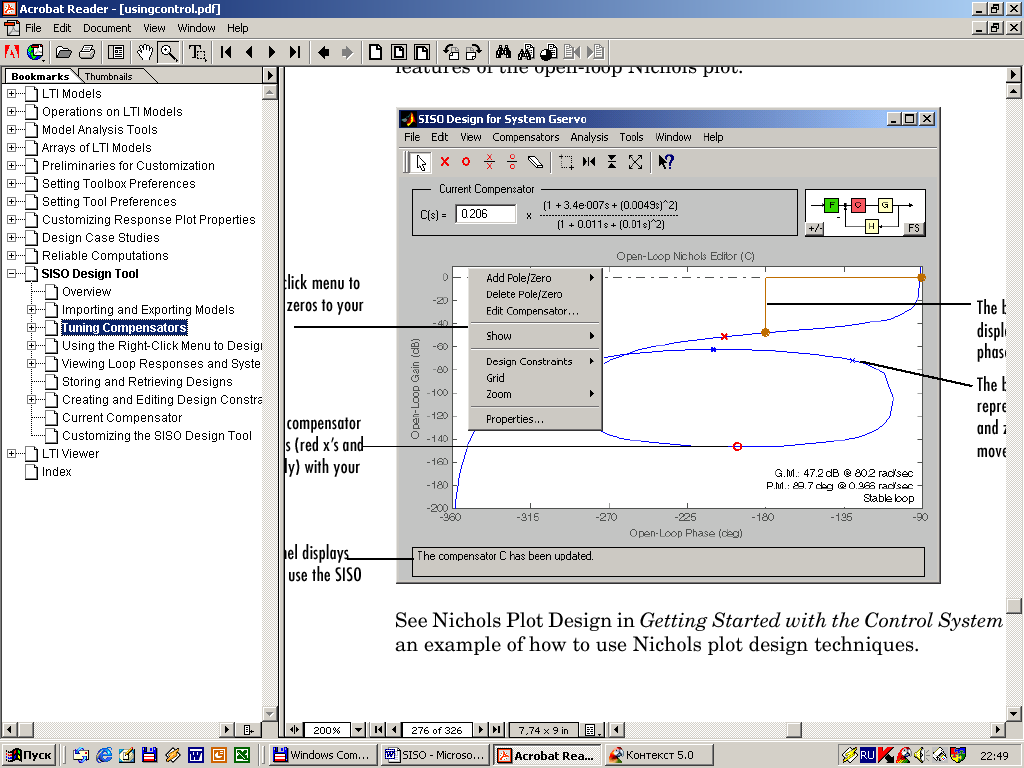Expand the Design Case Studies bookmark
This screenshot has width=1024, height=768.
(12, 238)
